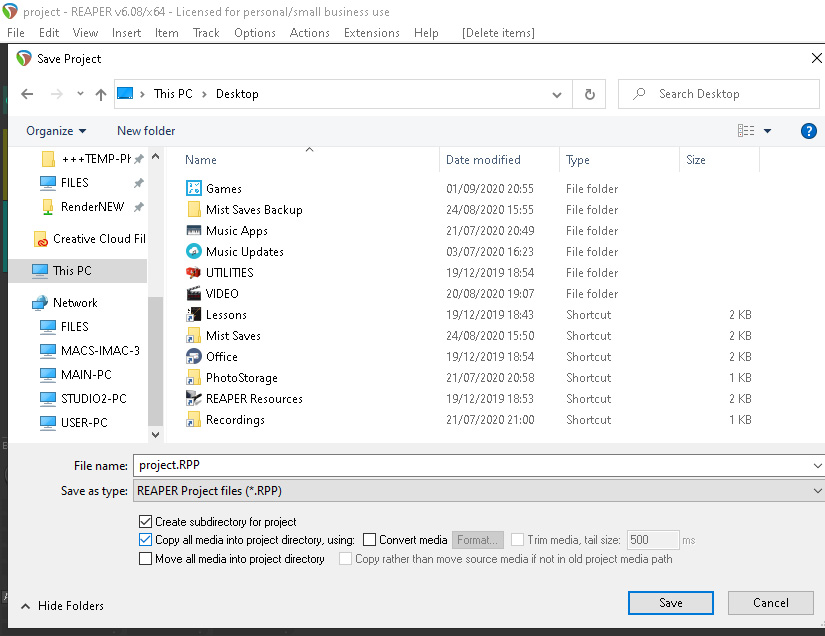Screen dimensions: 825x636
Task: Uncheck Copy all media into project directory
Action: coord(145,540)
